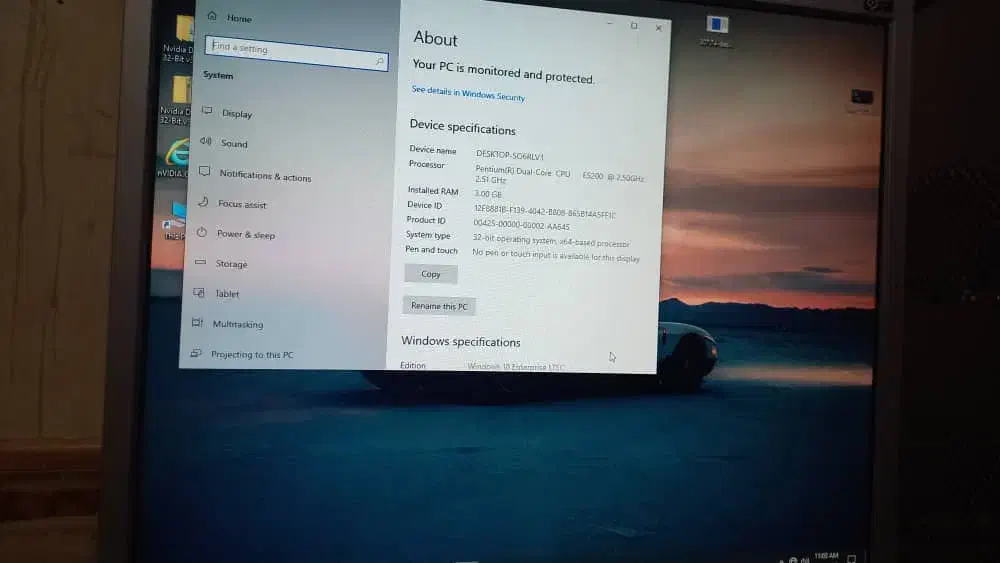Viewport: 1000px width, 563px height.
Task: Click the Device specifications heading
Action: (x=462, y=127)
